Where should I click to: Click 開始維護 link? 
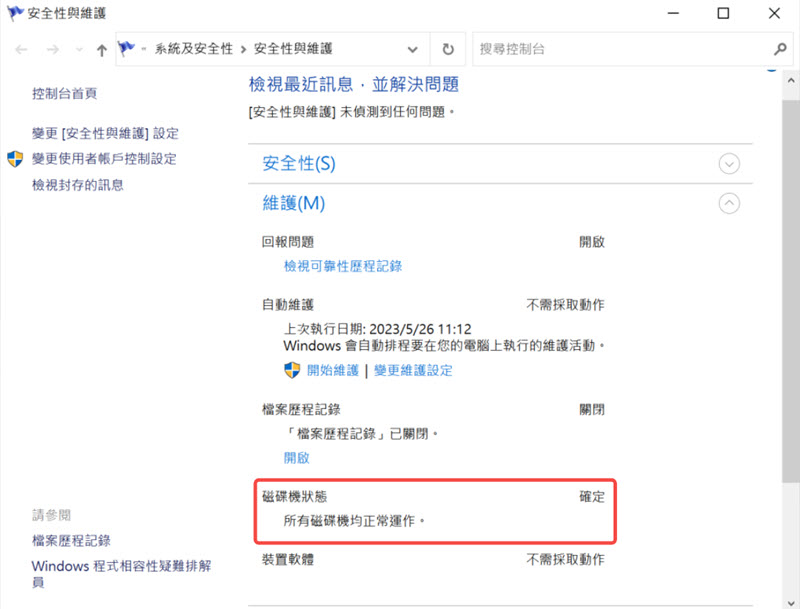pyautogui.click(x=333, y=370)
